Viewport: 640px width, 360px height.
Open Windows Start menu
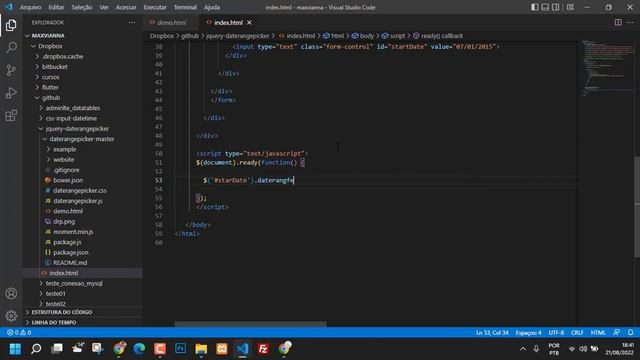tap(15, 349)
